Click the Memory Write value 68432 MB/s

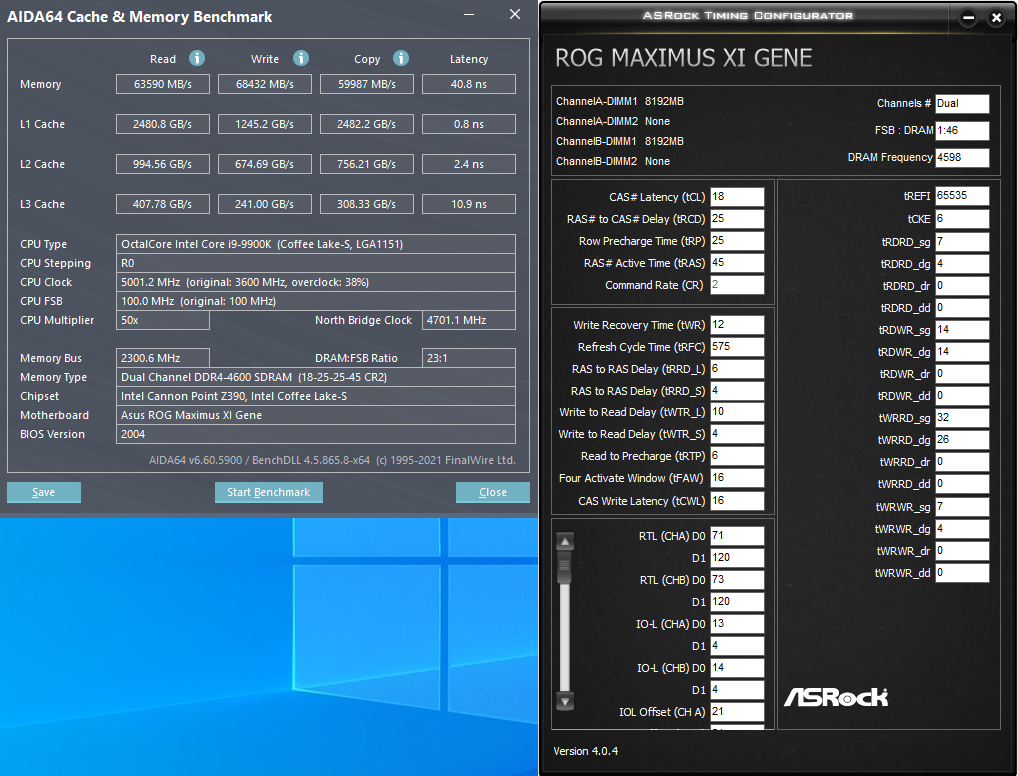coord(265,84)
